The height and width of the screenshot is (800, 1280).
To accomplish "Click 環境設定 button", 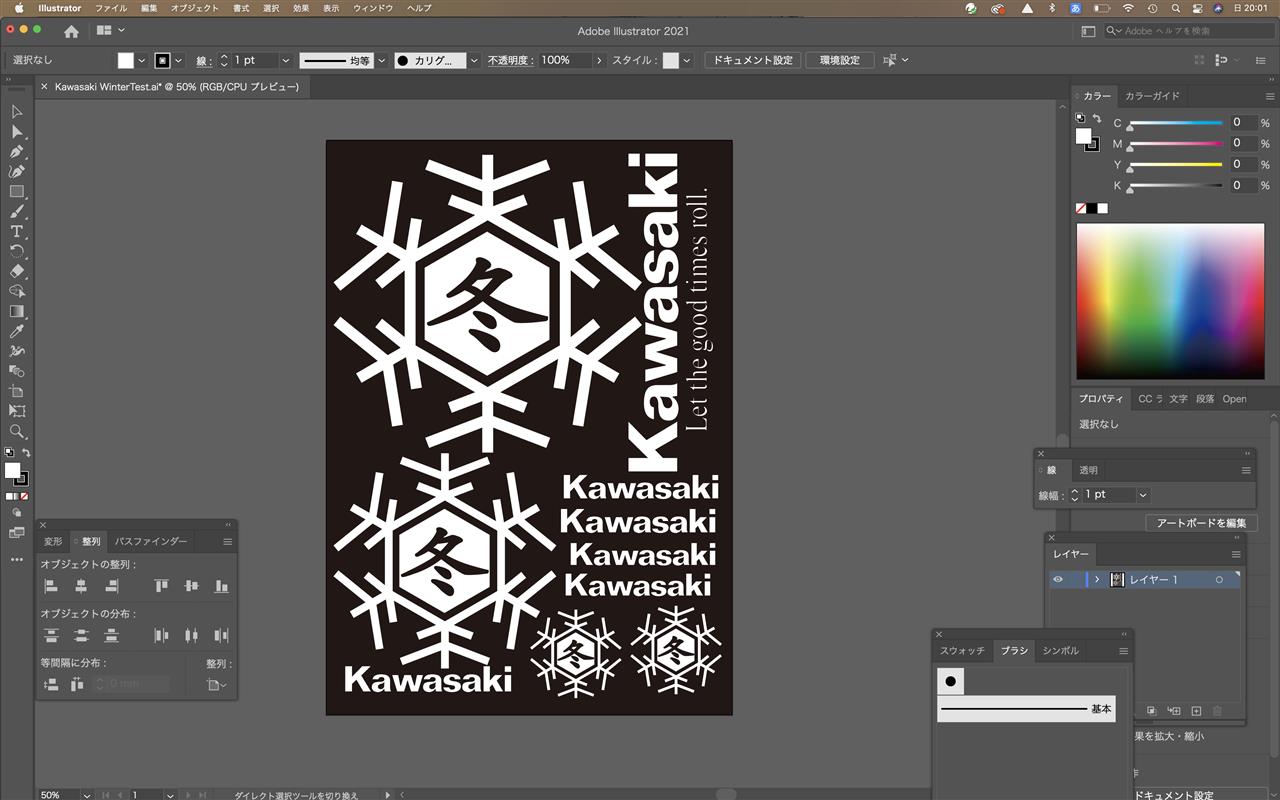I will pos(840,60).
